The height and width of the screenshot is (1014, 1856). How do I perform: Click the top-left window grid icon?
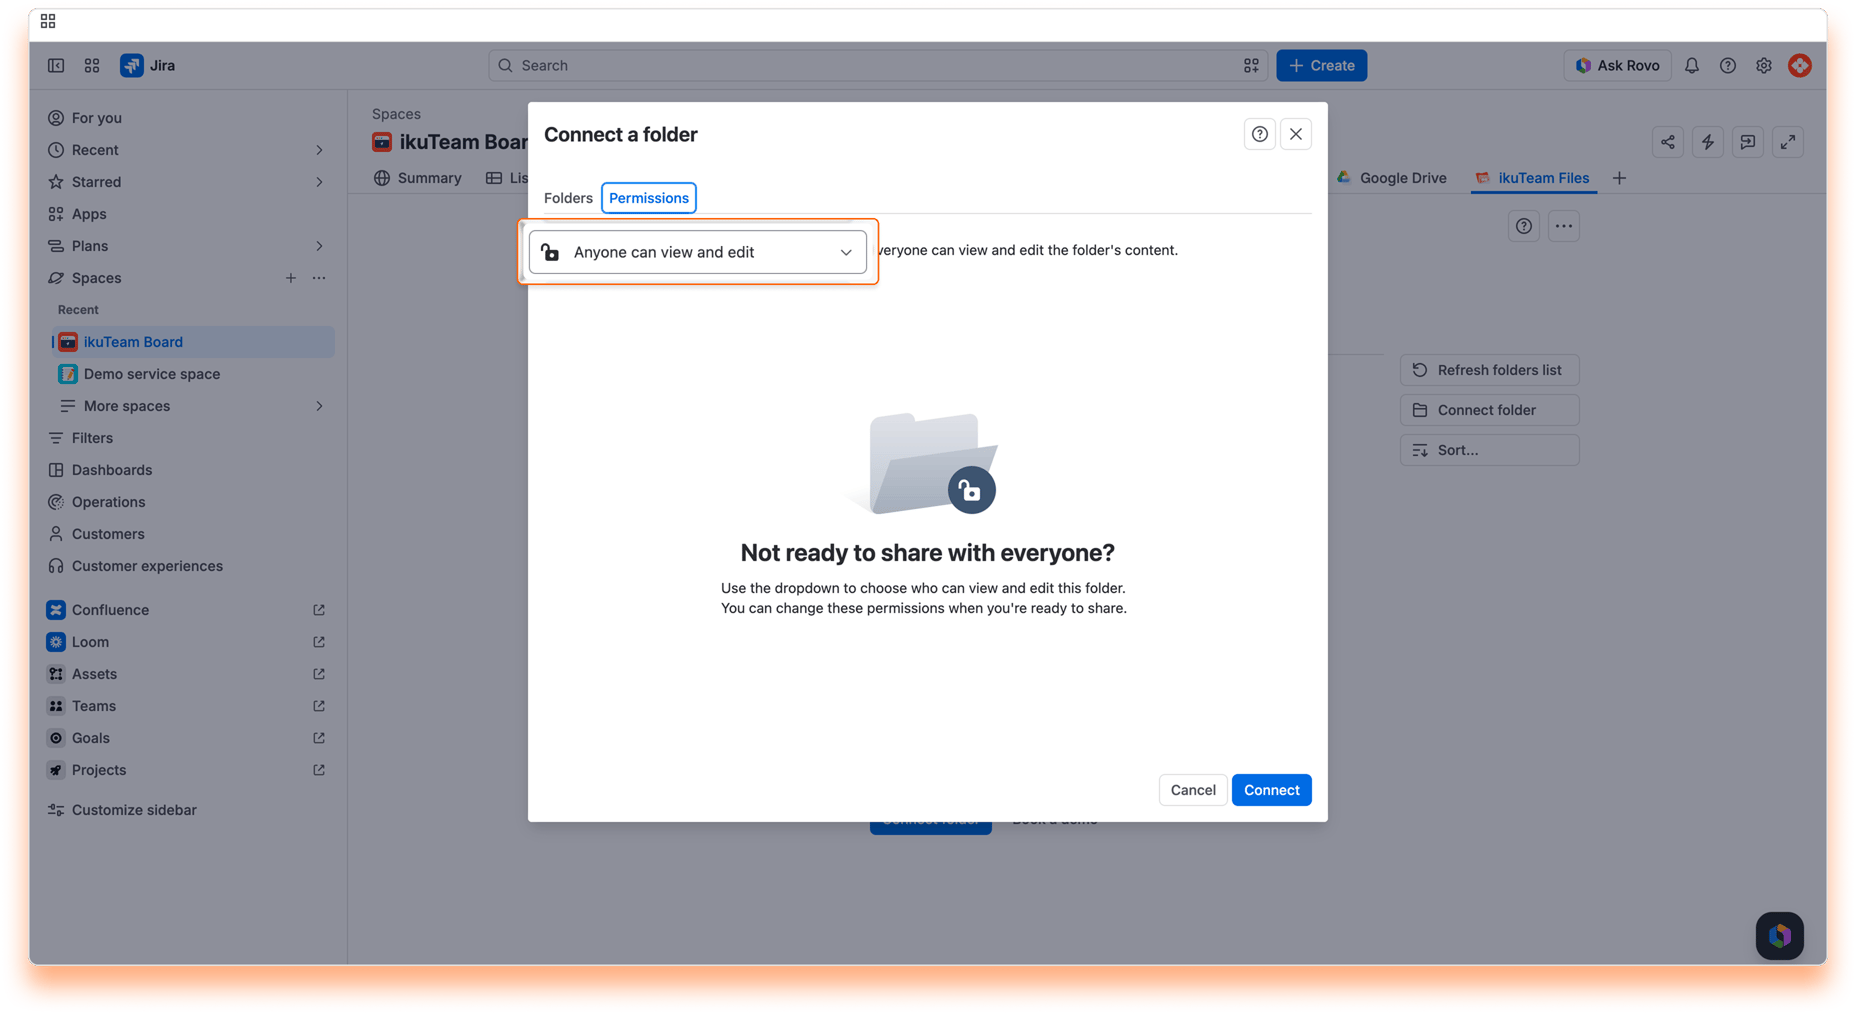(x=48, y=21)
